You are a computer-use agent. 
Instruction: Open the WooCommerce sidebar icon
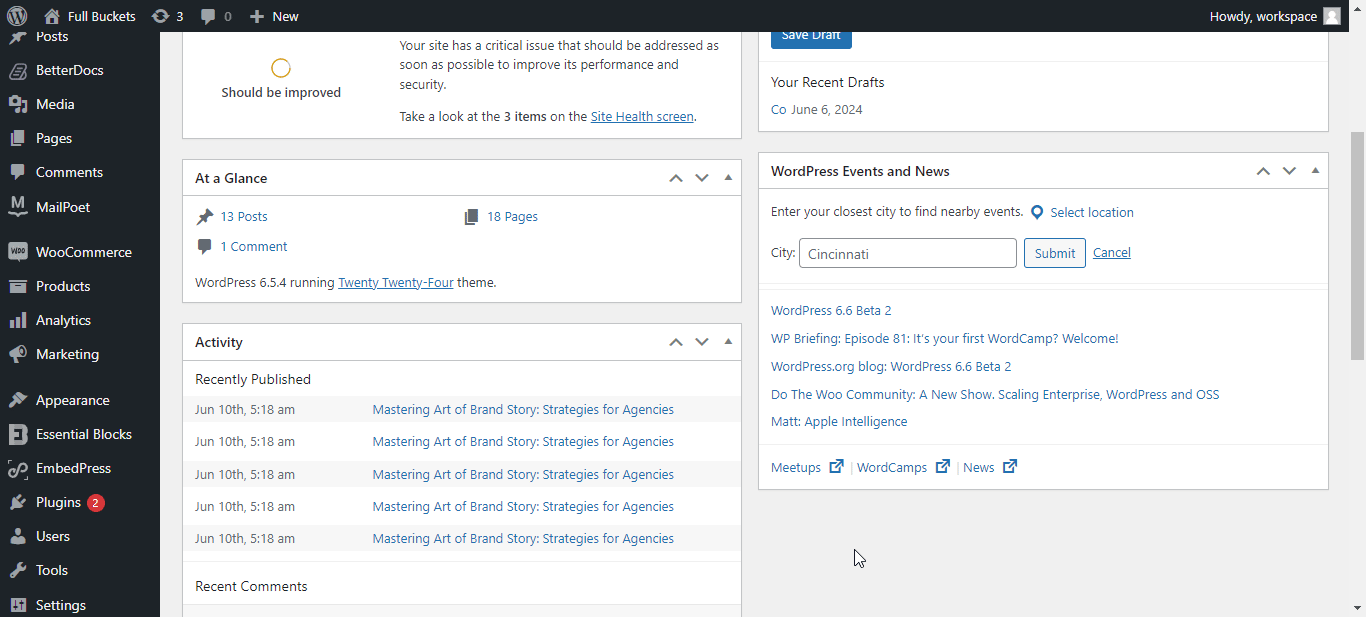pyautogui.click(x=18, y=252)
